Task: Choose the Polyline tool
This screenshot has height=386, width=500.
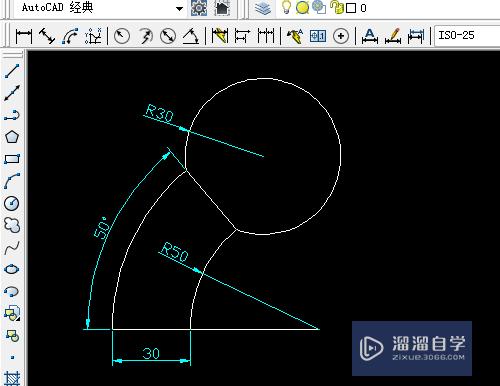Action: tap(12, 115)
